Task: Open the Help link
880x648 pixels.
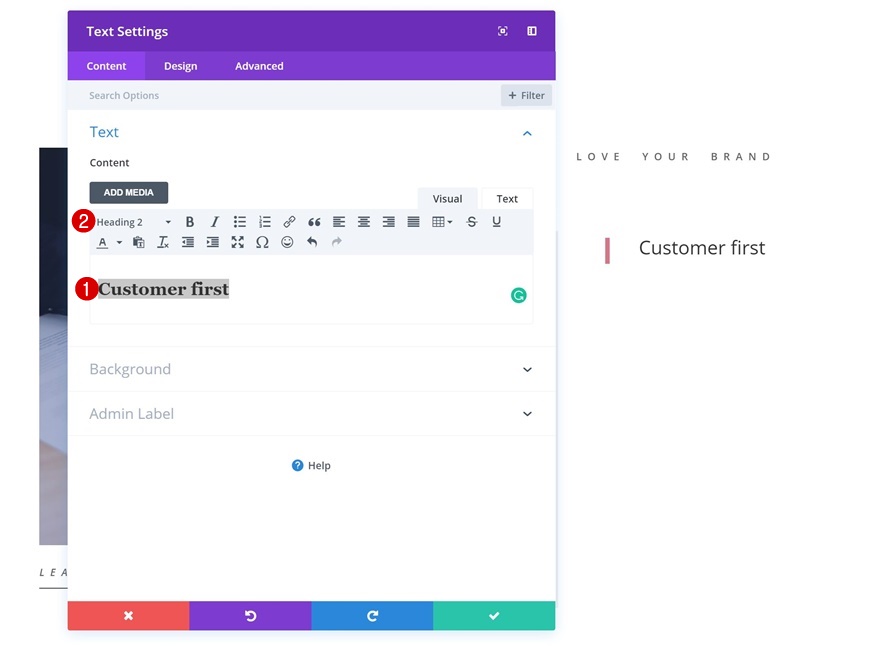Action: (x=311, y=466)
